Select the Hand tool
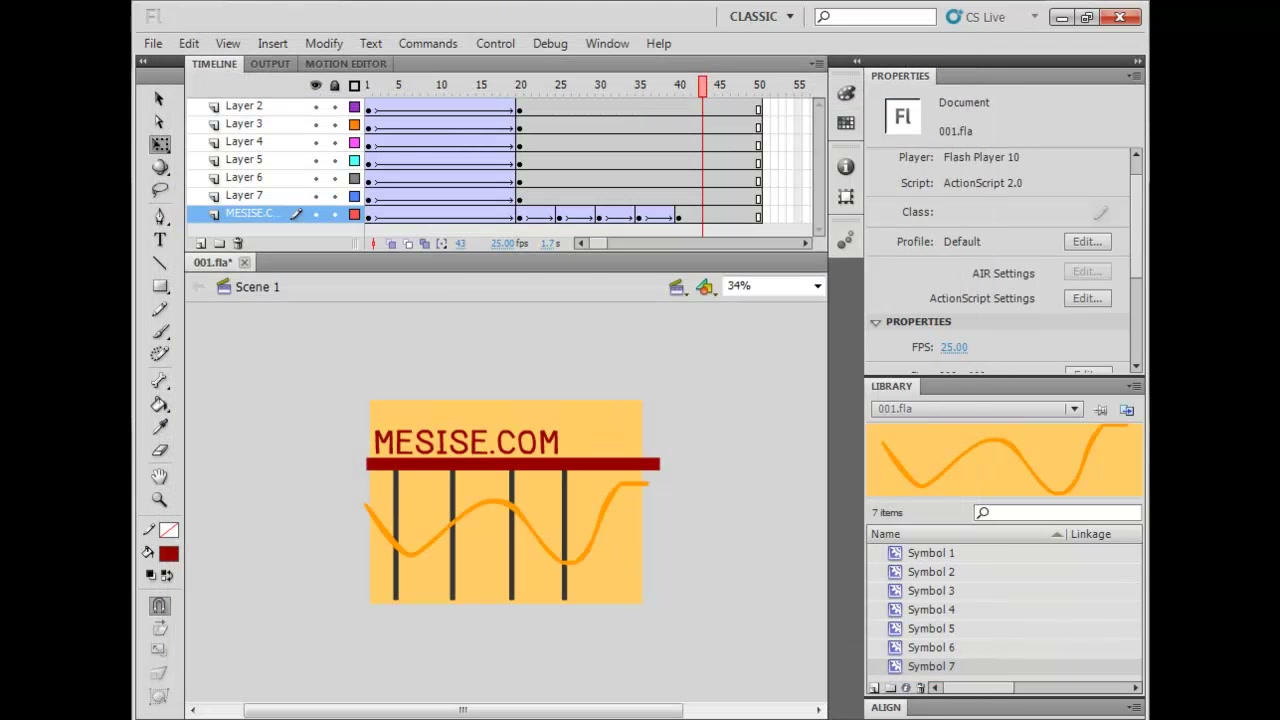Viewport: 1280px width, 720px height. pos(160,476)
